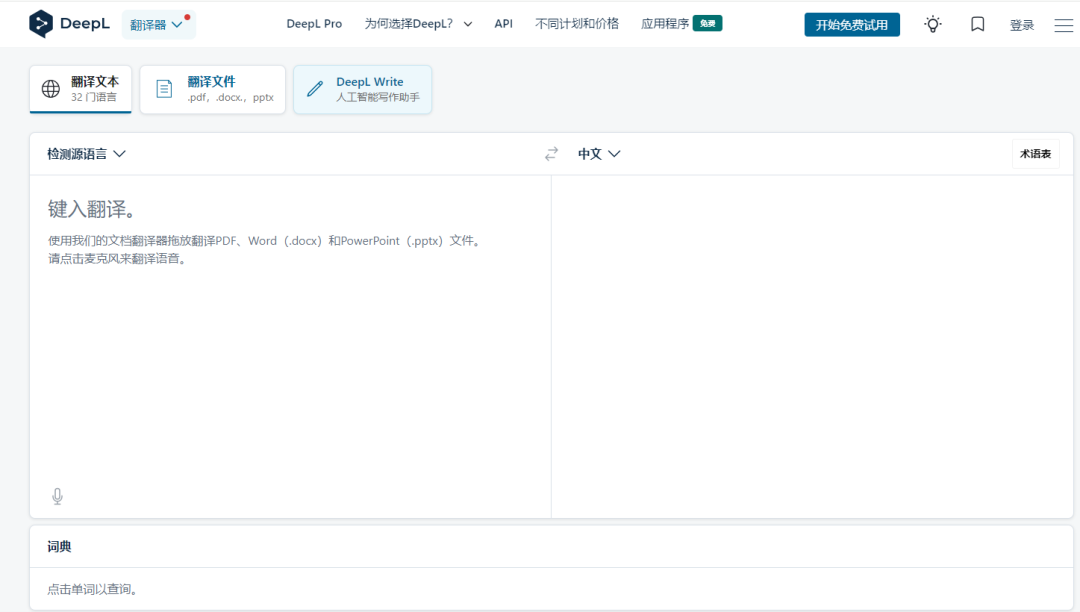This screenshot has width=1080, height=612.
Task: Click the microphone voice input icon
Action: pyautogui.click(x=57, y=496)
